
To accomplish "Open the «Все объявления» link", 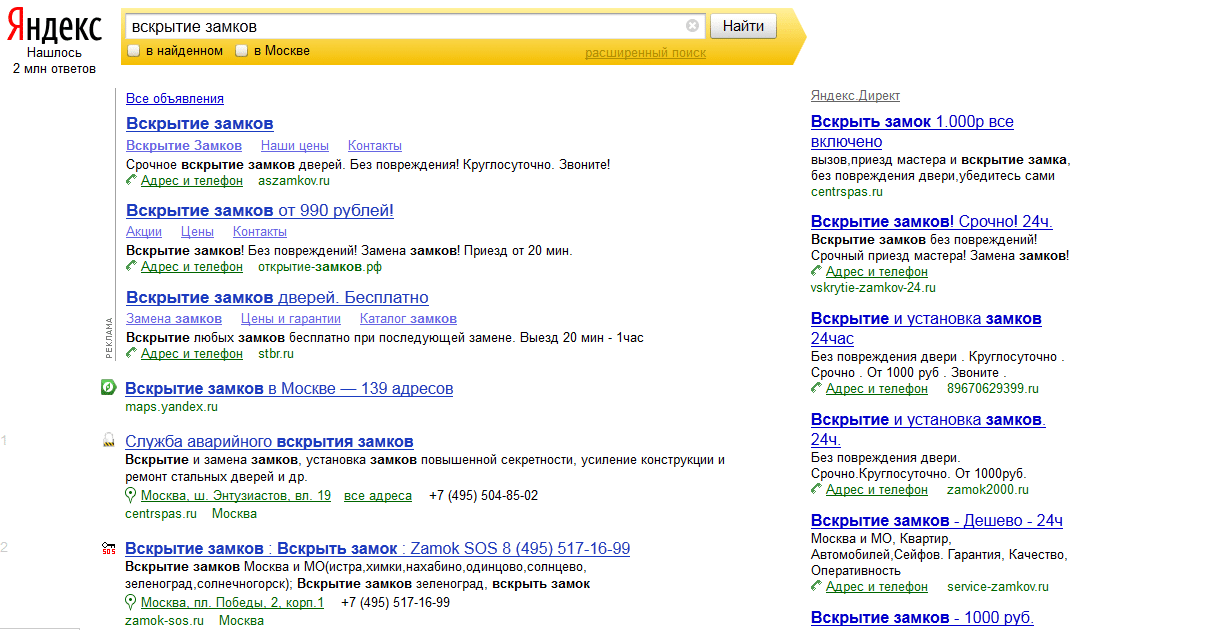I will pyautogui.click(x=175, y=99).
